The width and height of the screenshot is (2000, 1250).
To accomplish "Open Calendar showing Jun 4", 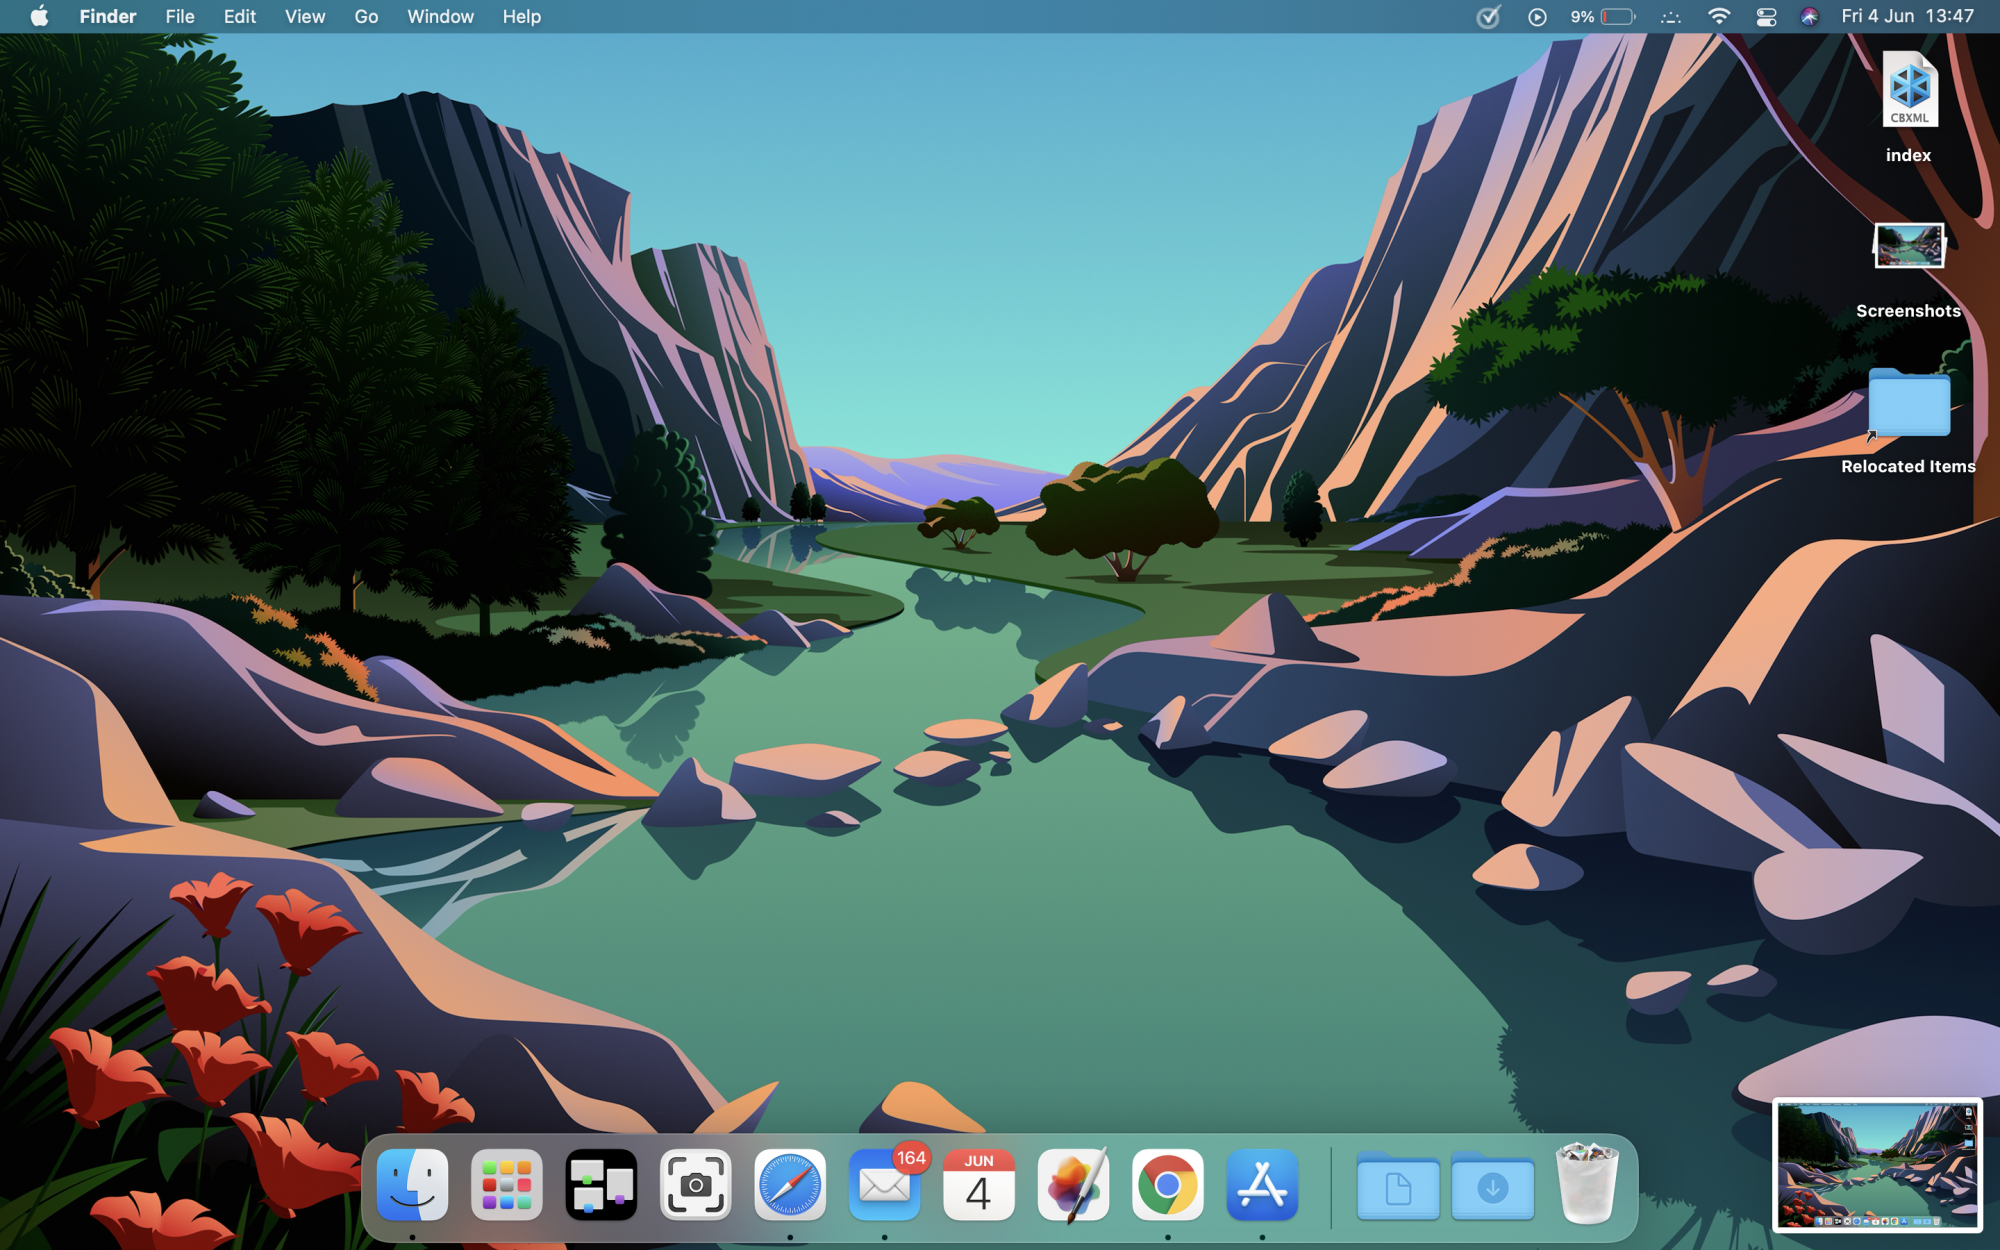I will [978, 1185].
